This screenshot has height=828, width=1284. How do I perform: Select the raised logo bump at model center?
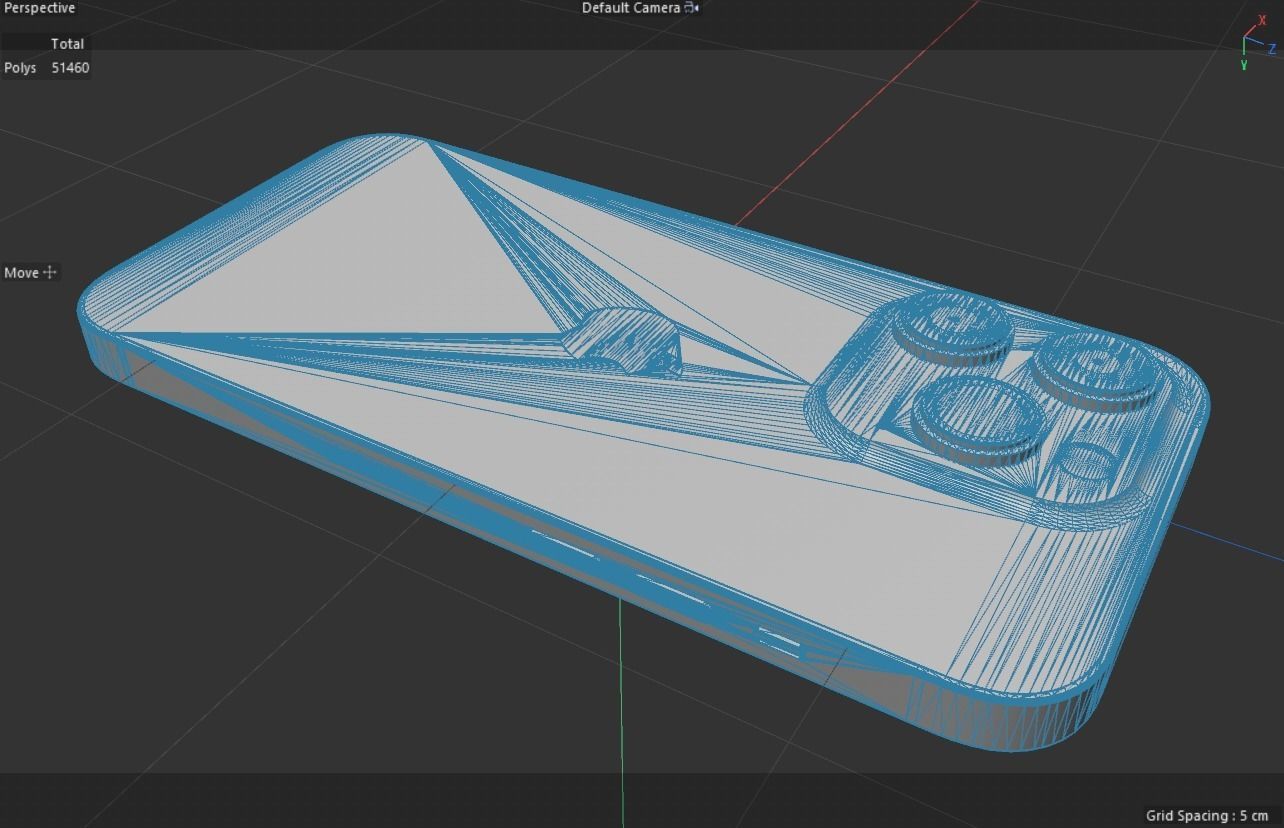pos(623,340)
